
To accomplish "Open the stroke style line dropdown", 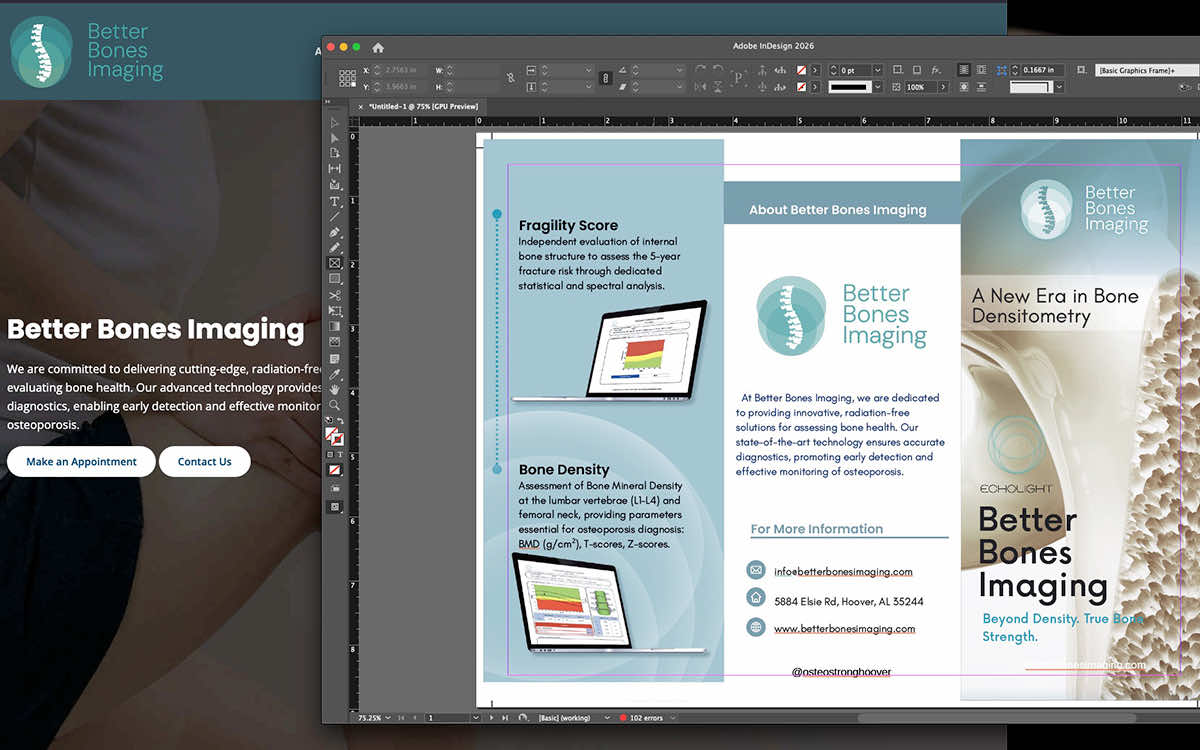I will click(x=877, y=86).
